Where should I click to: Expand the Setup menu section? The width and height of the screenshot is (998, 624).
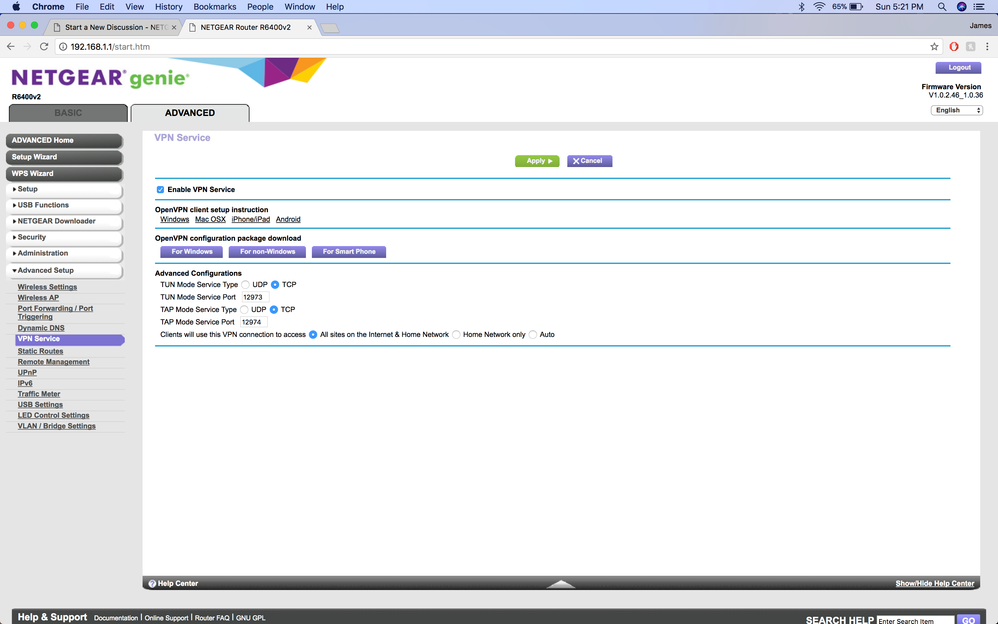(x=64, y=189)
